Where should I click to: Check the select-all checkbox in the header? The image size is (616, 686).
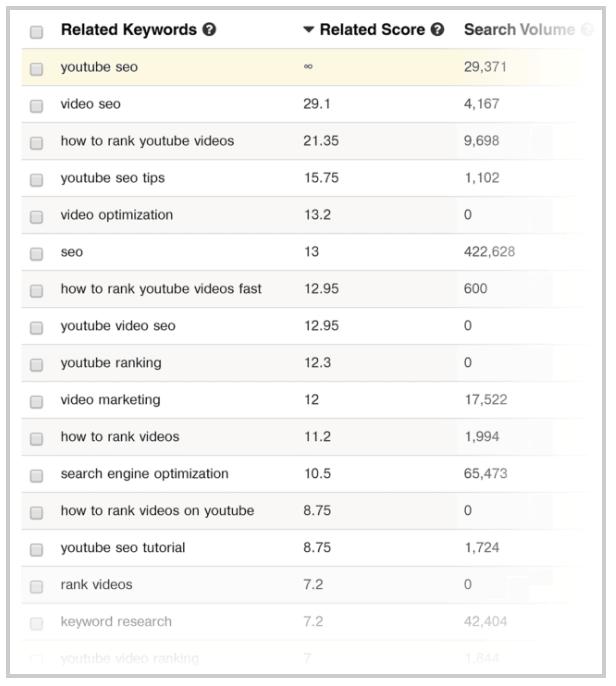click(x=36, y=32)
